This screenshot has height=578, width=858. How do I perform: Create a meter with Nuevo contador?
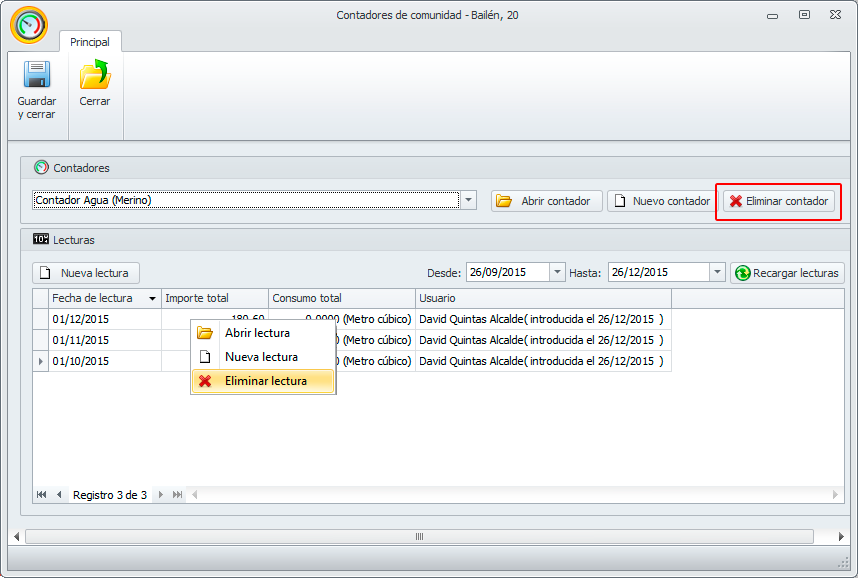(x=660, y=201)
